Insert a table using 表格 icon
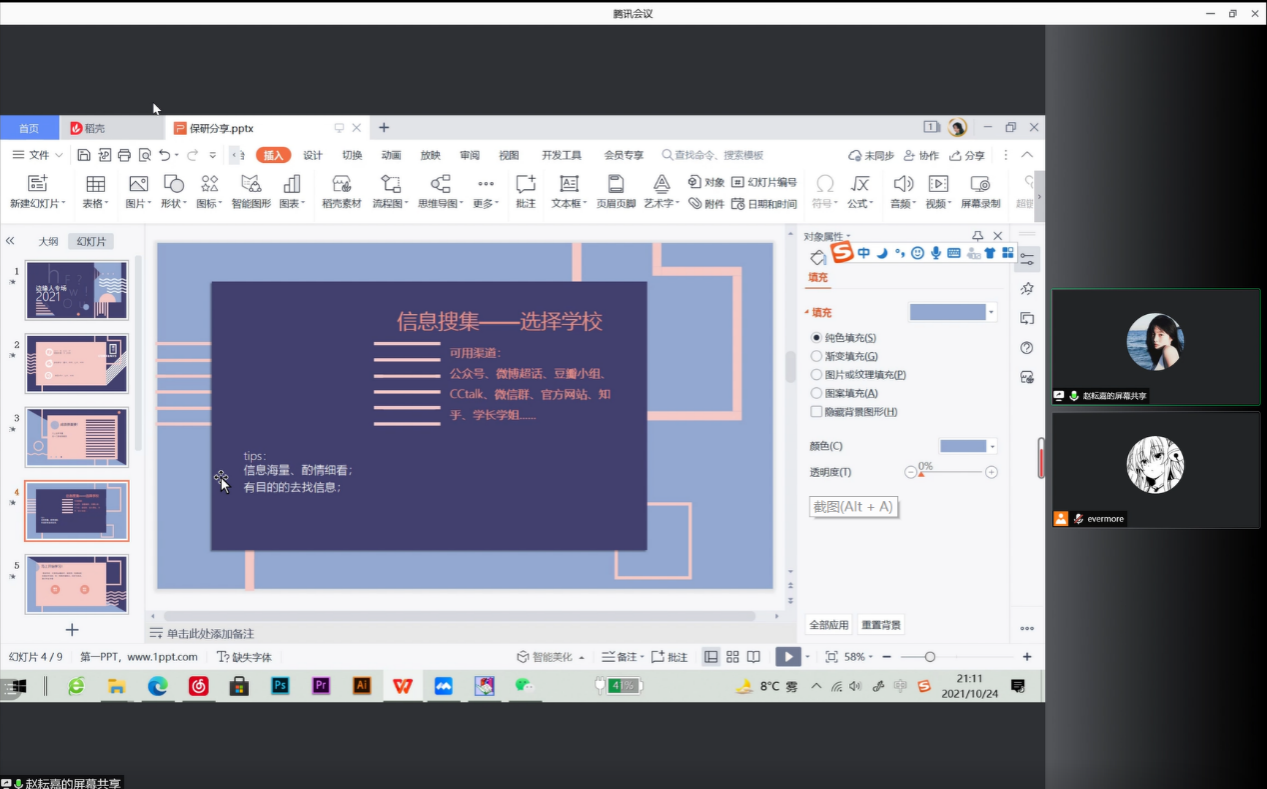1267x789 pixels. (x=95, y=184)
